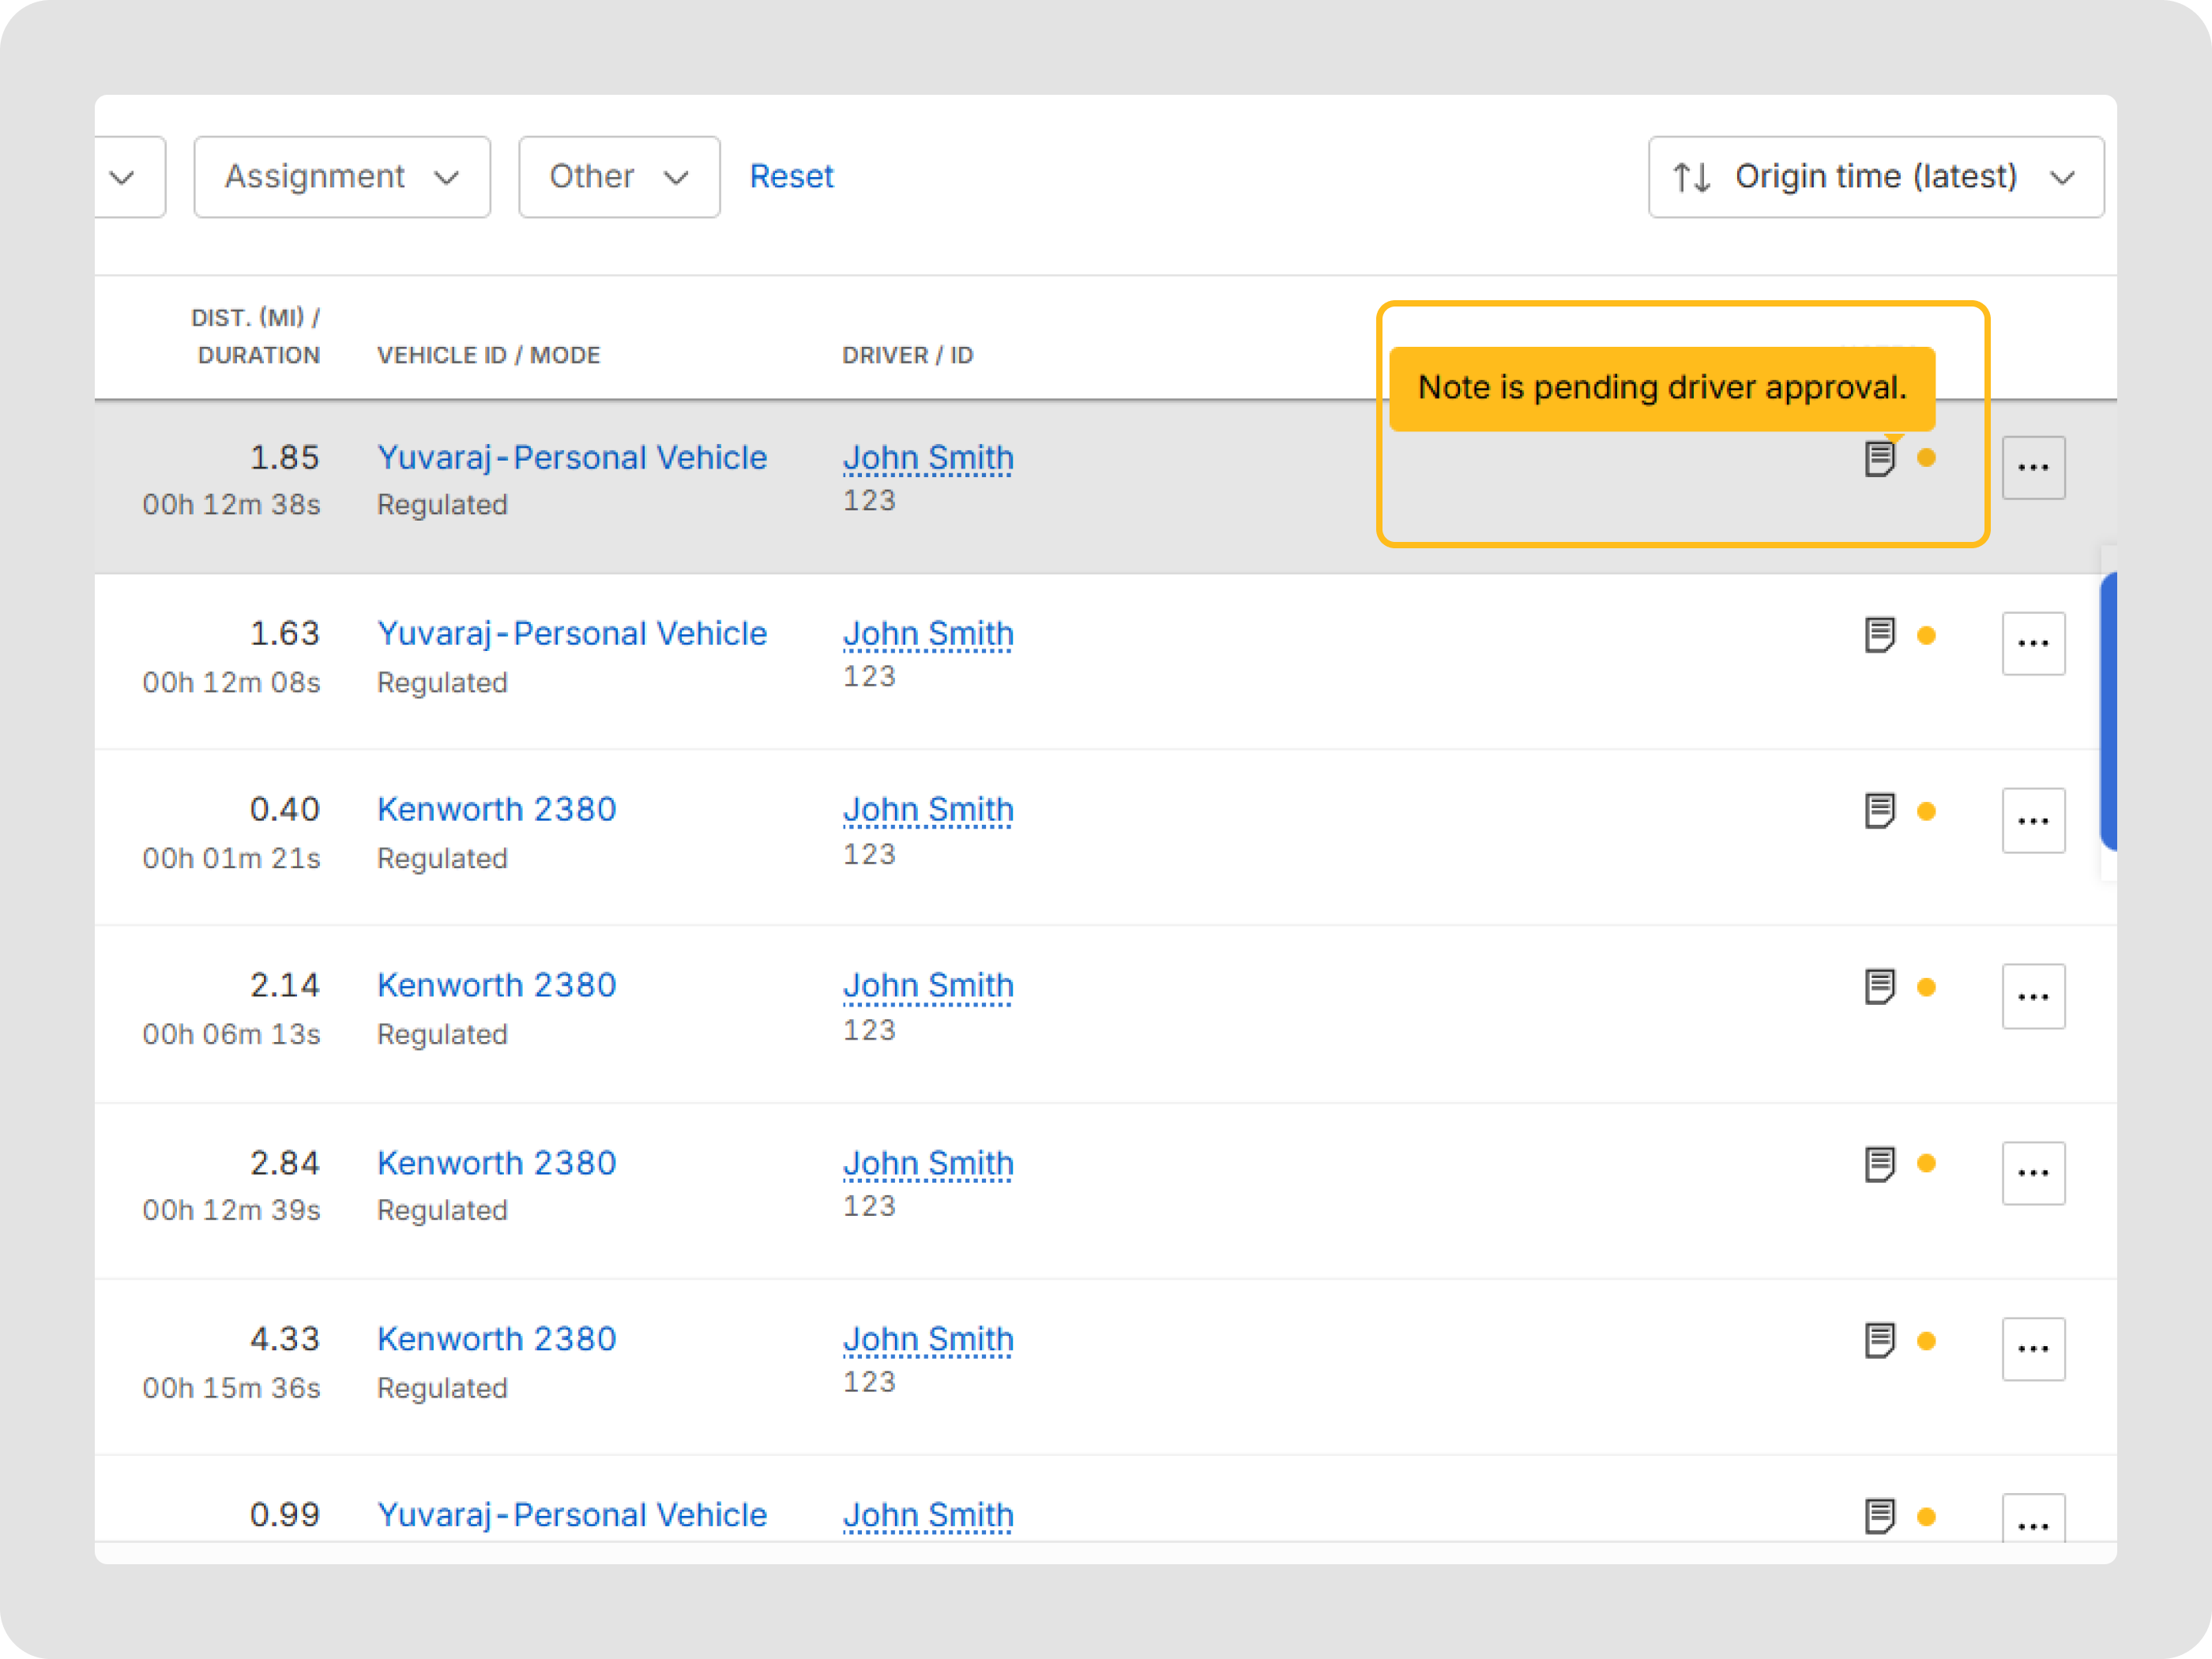
Task: Open note icon for 2.14 mile trip
Action: point(1880,987)
